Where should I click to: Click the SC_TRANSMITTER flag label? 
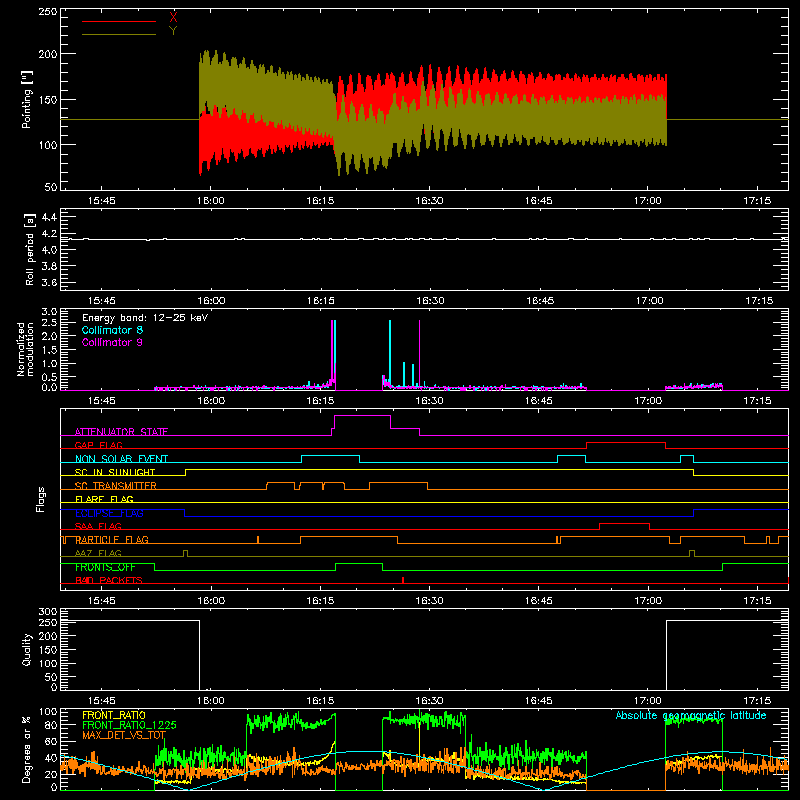pos(116,486)
